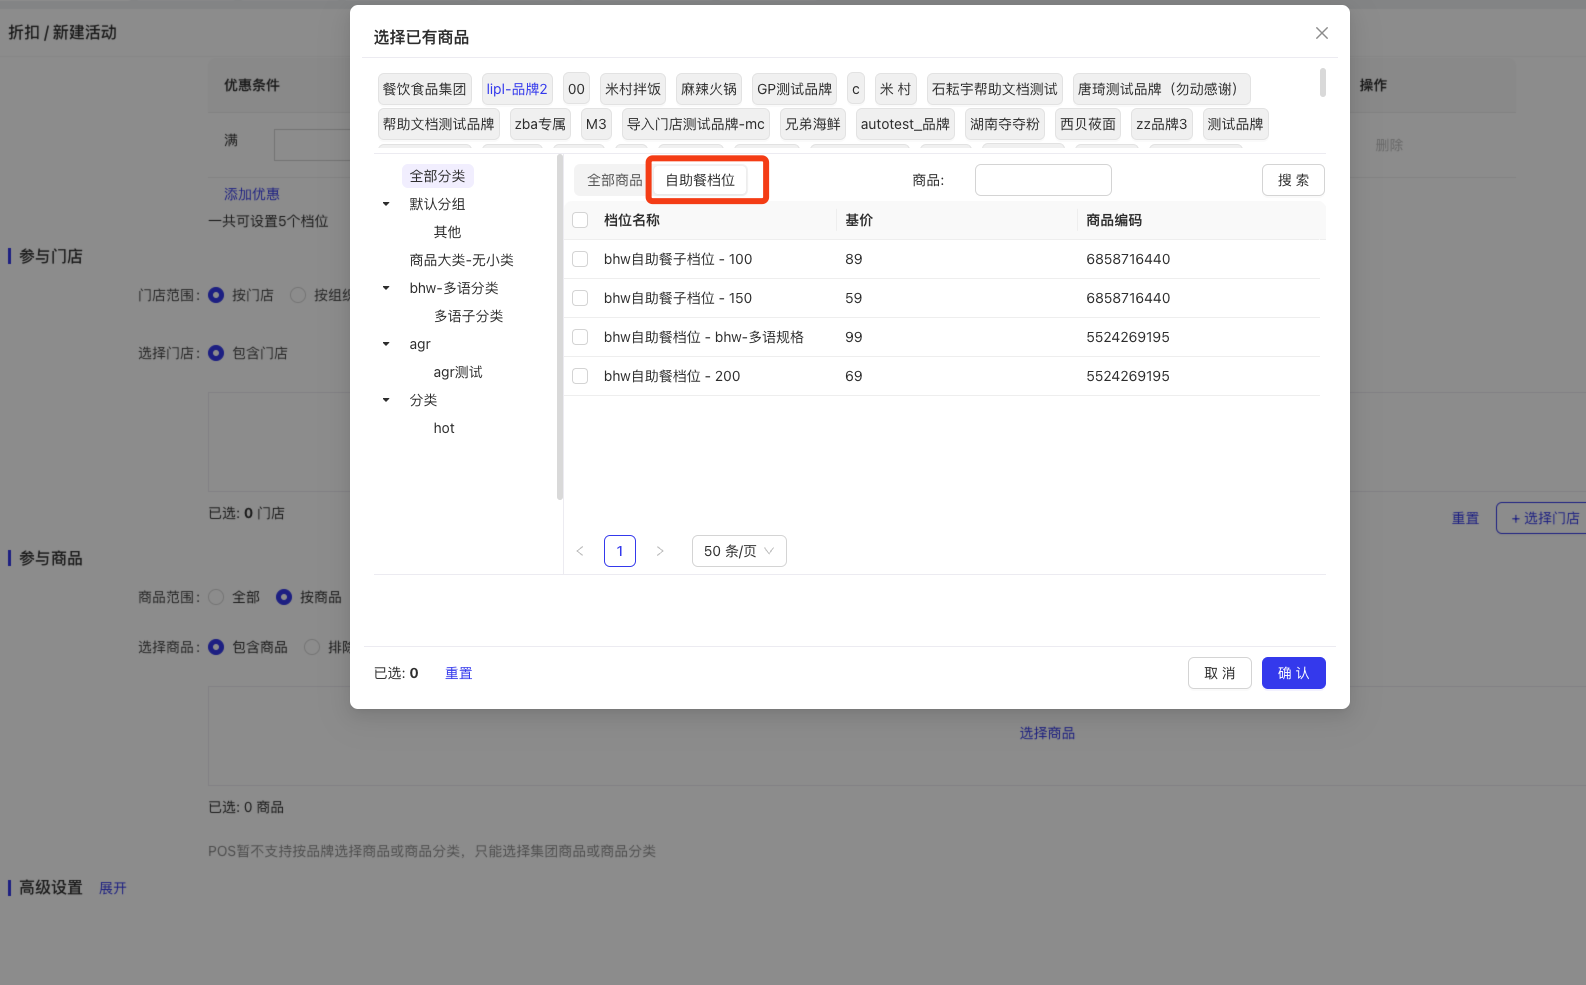Close the 选择已有商品 dialog
Image resolution: width=1586 pixels, height=985 pixels.
coord(1321,33)
